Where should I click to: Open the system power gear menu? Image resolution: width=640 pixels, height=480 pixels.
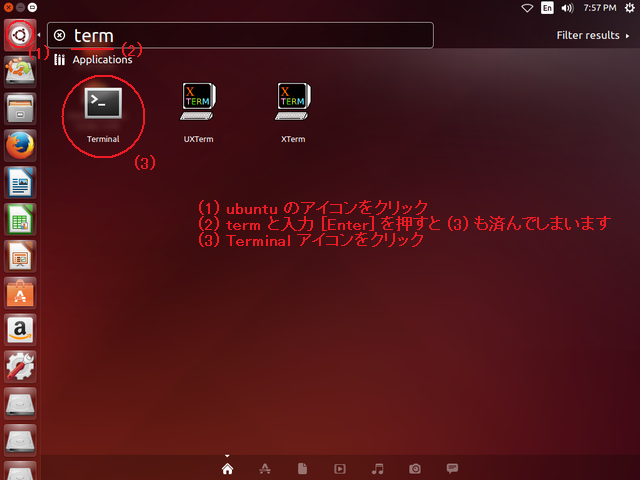[x=629, y=8]
